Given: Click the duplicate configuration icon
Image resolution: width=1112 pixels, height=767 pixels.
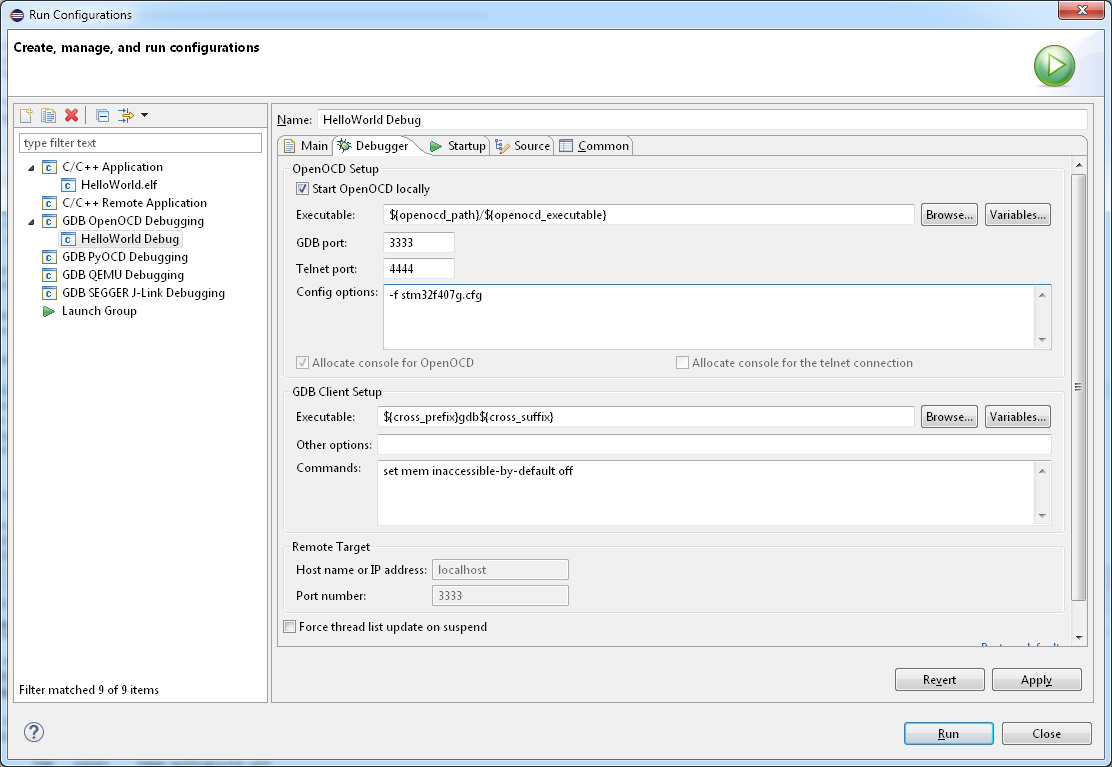Looking at the screenshot, I should coord(48,115).
